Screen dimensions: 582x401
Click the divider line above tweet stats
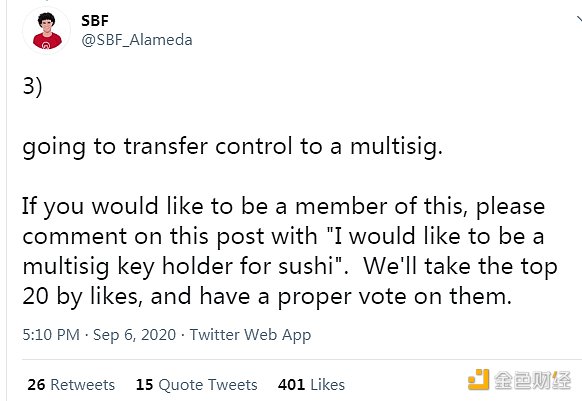(302, 359)
